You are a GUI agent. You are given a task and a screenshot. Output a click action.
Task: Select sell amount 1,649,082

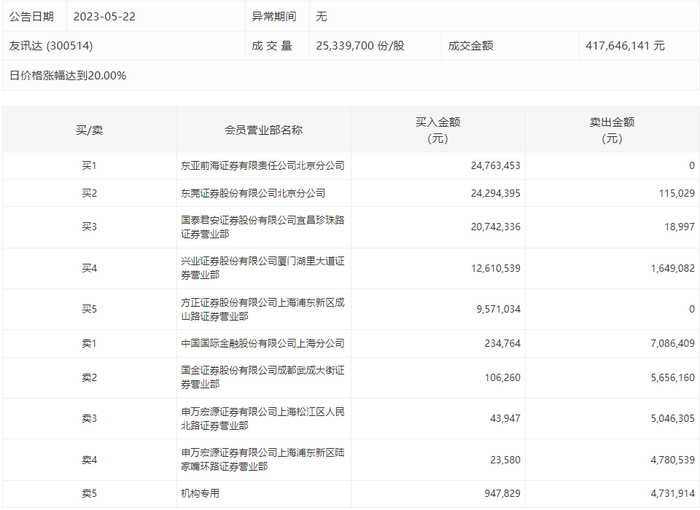pos(673,268)
